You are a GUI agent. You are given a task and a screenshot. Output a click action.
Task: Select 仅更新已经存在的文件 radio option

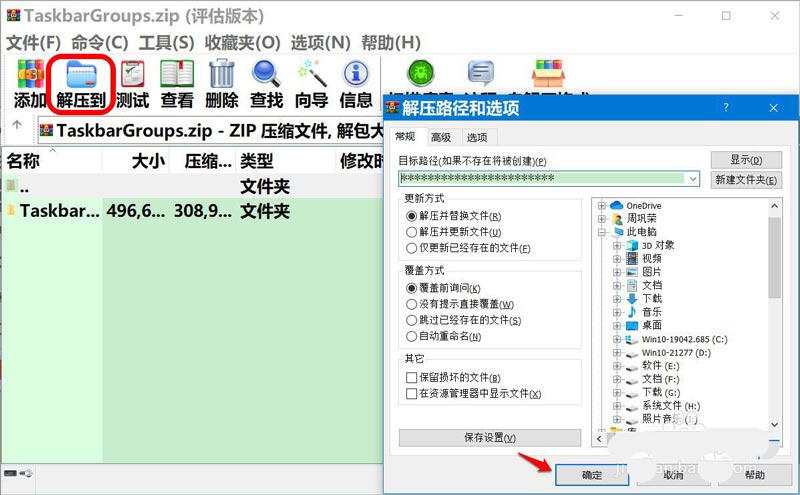click(x=468, y=249)
